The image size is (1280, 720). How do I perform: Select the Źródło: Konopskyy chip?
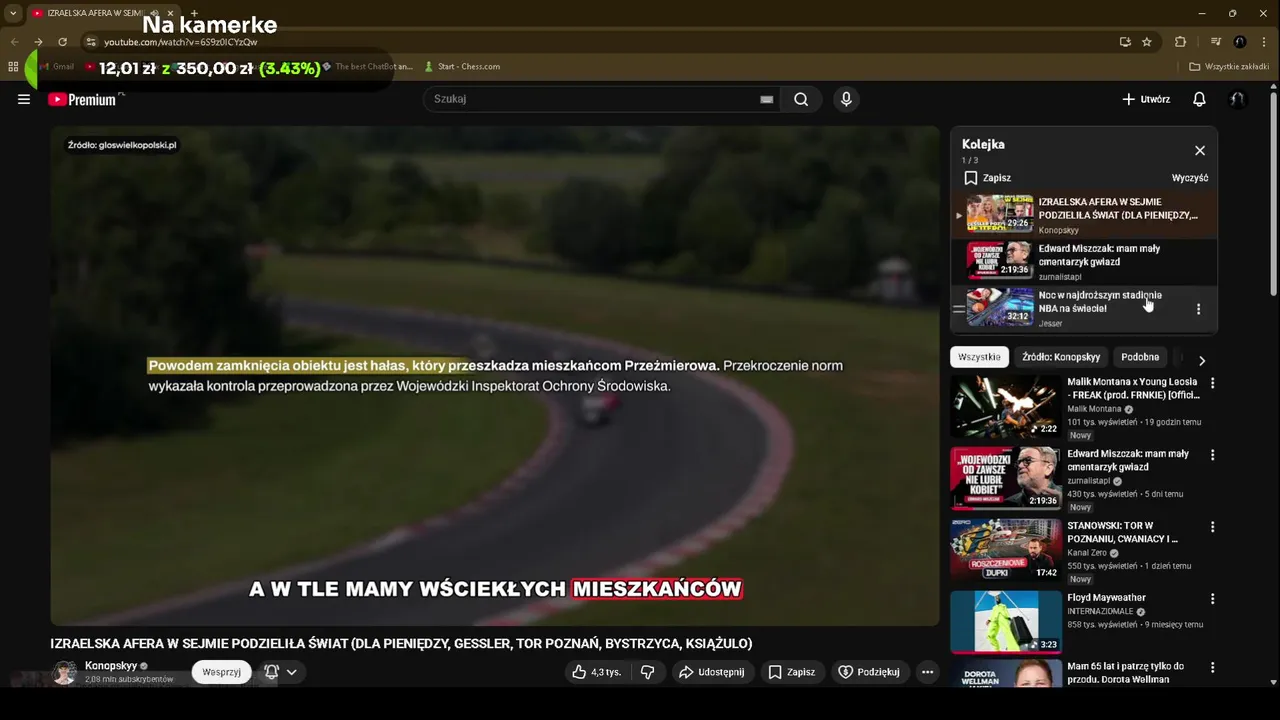point(1061,357)
